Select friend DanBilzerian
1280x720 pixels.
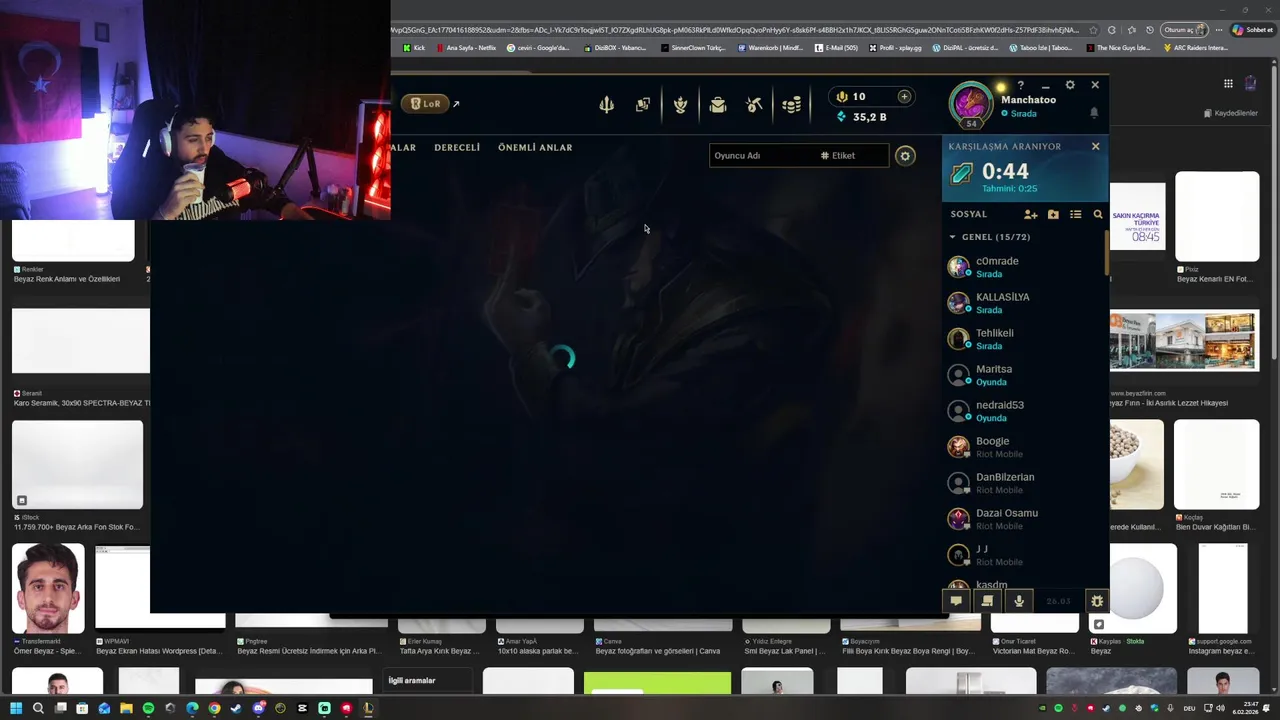[x=1024, y=483]
